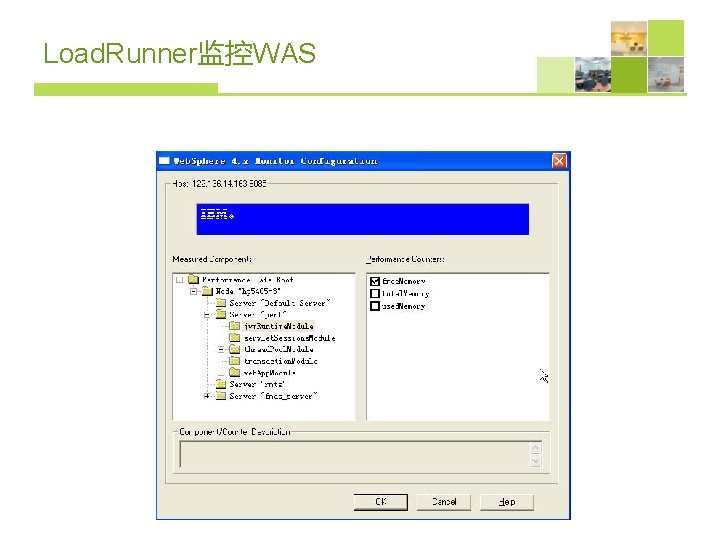The width and height of the screenshot is (720, 540).
Task: Check the totalMemory counter checkbox
Action: pos(375,293)
